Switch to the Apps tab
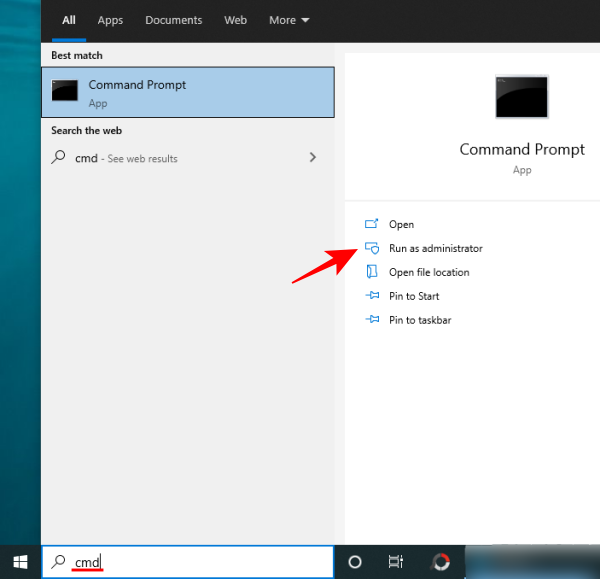Image resolution: width=600 pixels, height=579 pixels. coord(110,20)
